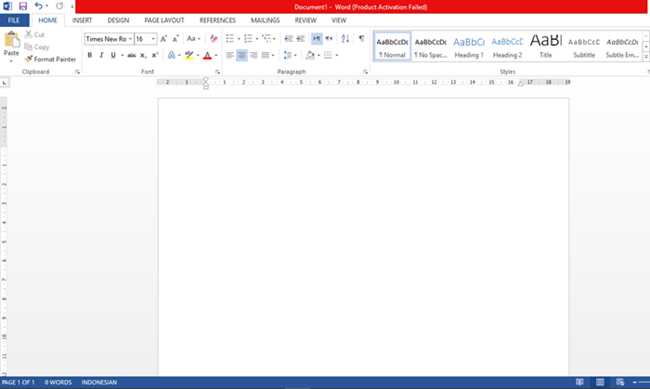The width and height of the screenshot is (650, 389).
Task: Toggle Bold formatting
Action: [90, 55]
